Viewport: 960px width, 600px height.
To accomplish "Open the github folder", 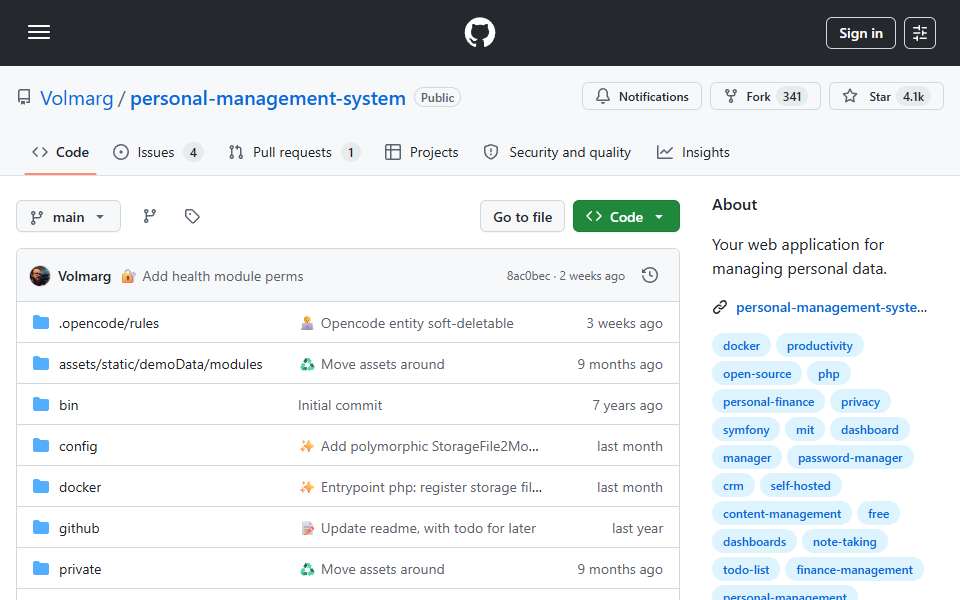I will coord(79,528).
